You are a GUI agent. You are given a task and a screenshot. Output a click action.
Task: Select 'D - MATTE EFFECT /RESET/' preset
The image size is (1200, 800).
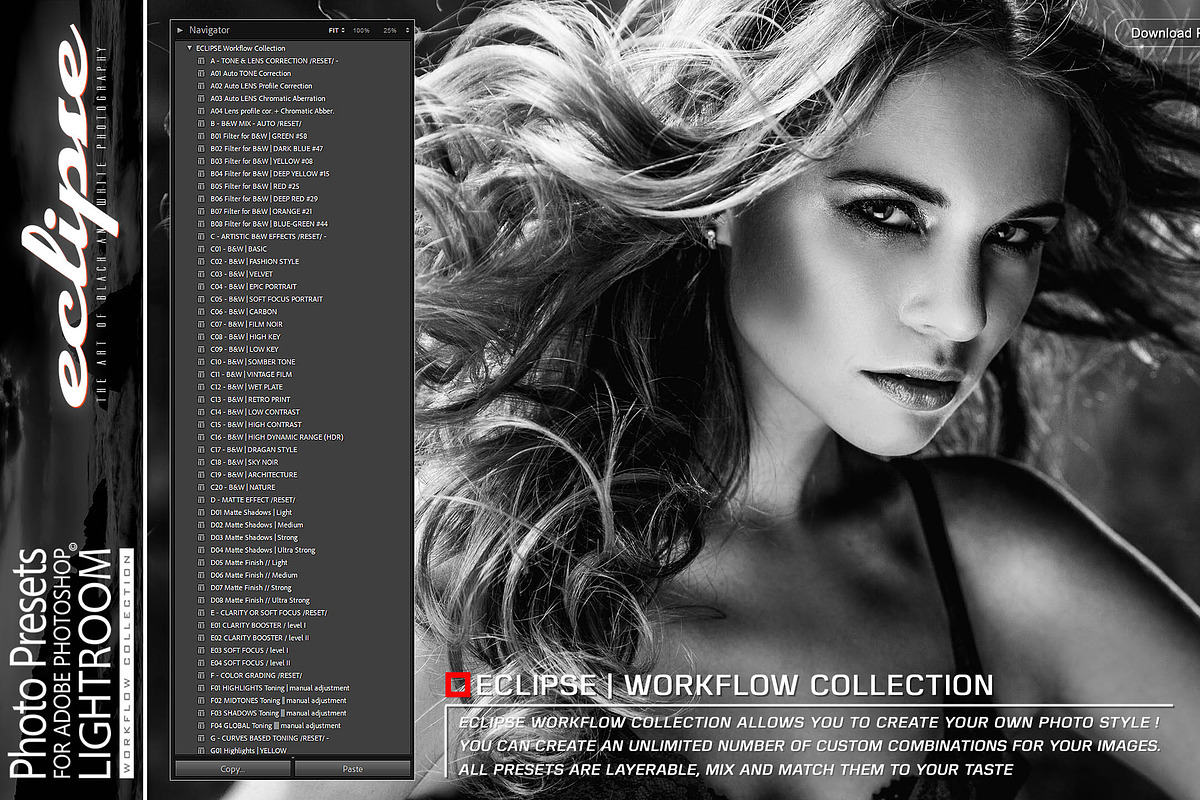tap(253, 499)
